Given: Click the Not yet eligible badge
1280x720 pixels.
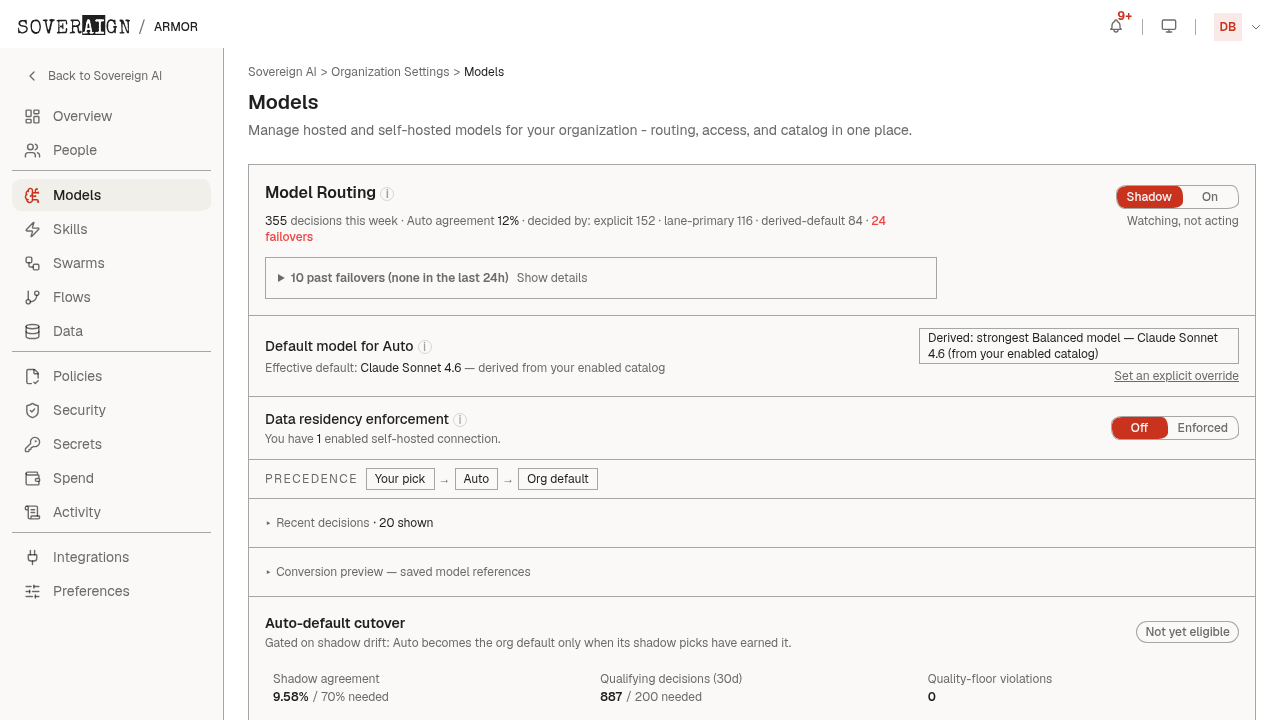Looking at the screenshot, I should pos(1187,632).
